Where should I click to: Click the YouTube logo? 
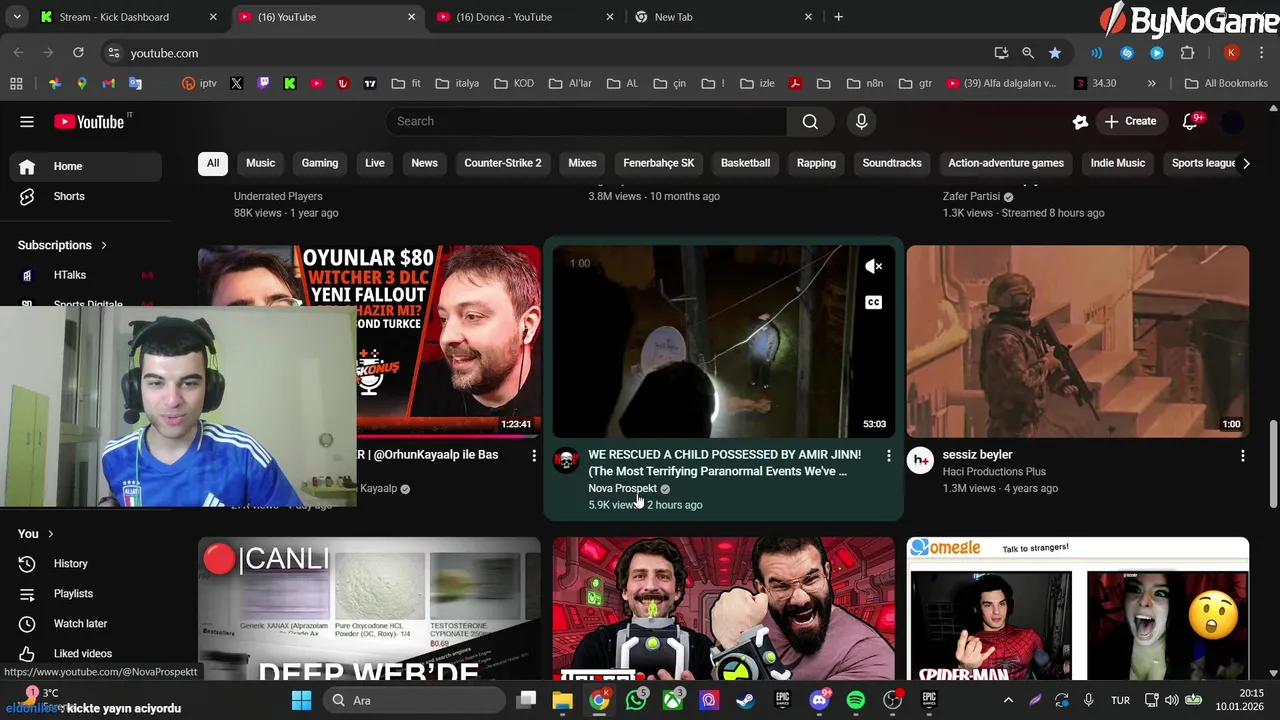[89, 122]
